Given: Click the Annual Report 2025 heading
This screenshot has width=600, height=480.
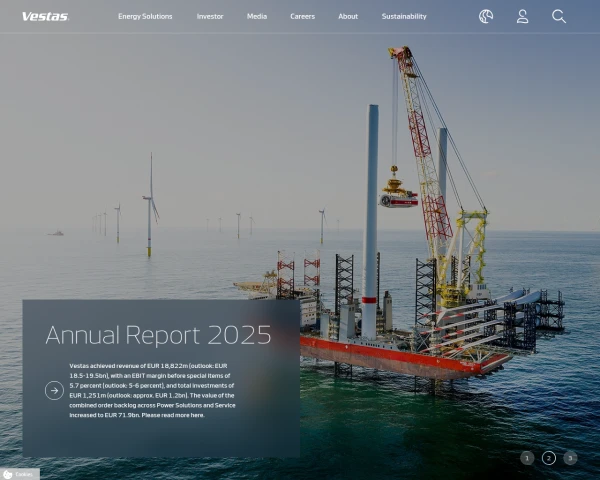Looking at the screenshot, I should [158, 335].
